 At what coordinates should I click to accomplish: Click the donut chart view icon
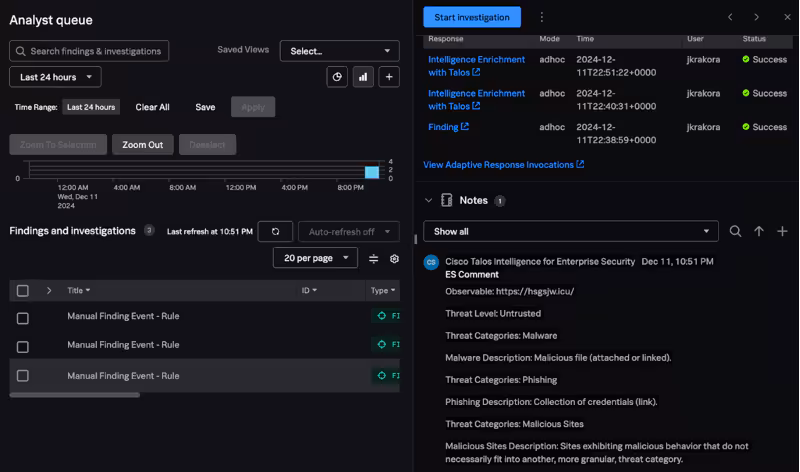pyautogui.click(x=337, y=77)
